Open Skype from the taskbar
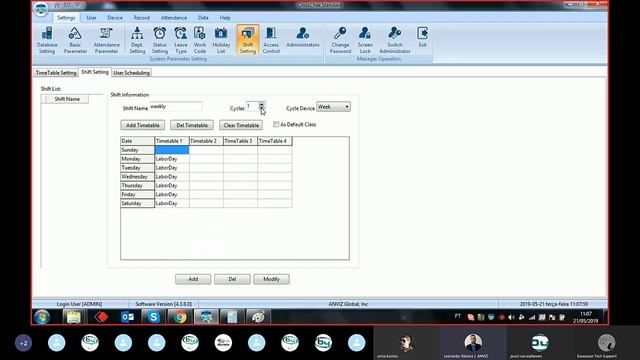The image size is (640, 360). [153, 317]
